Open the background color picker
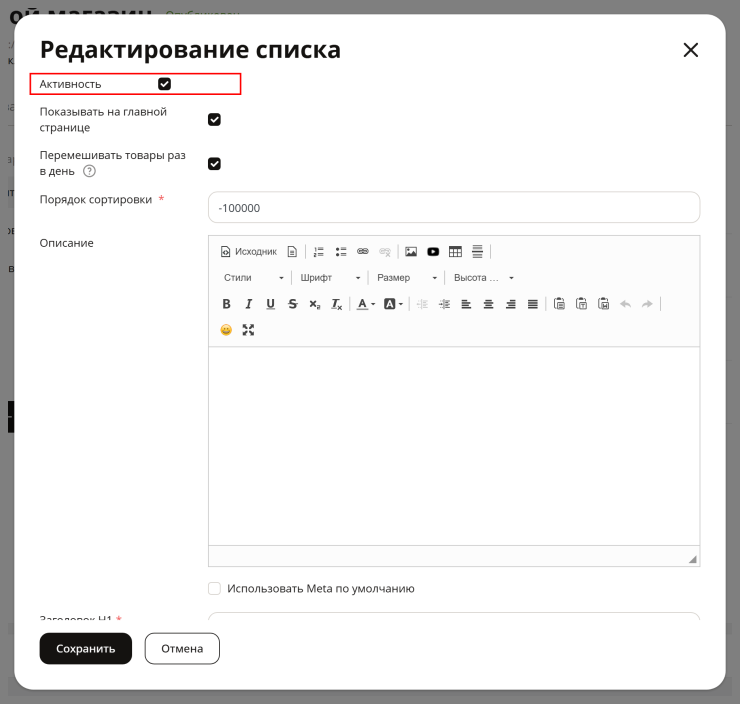This screenshot has height=704, width=740. 394,304
